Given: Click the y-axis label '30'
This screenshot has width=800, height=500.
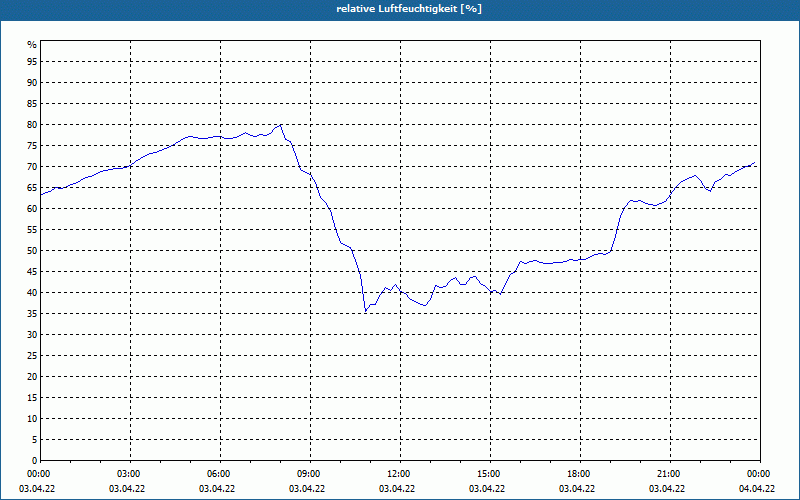Looking at the screenshot, I should pyautogui.click(x=32, y=335).
